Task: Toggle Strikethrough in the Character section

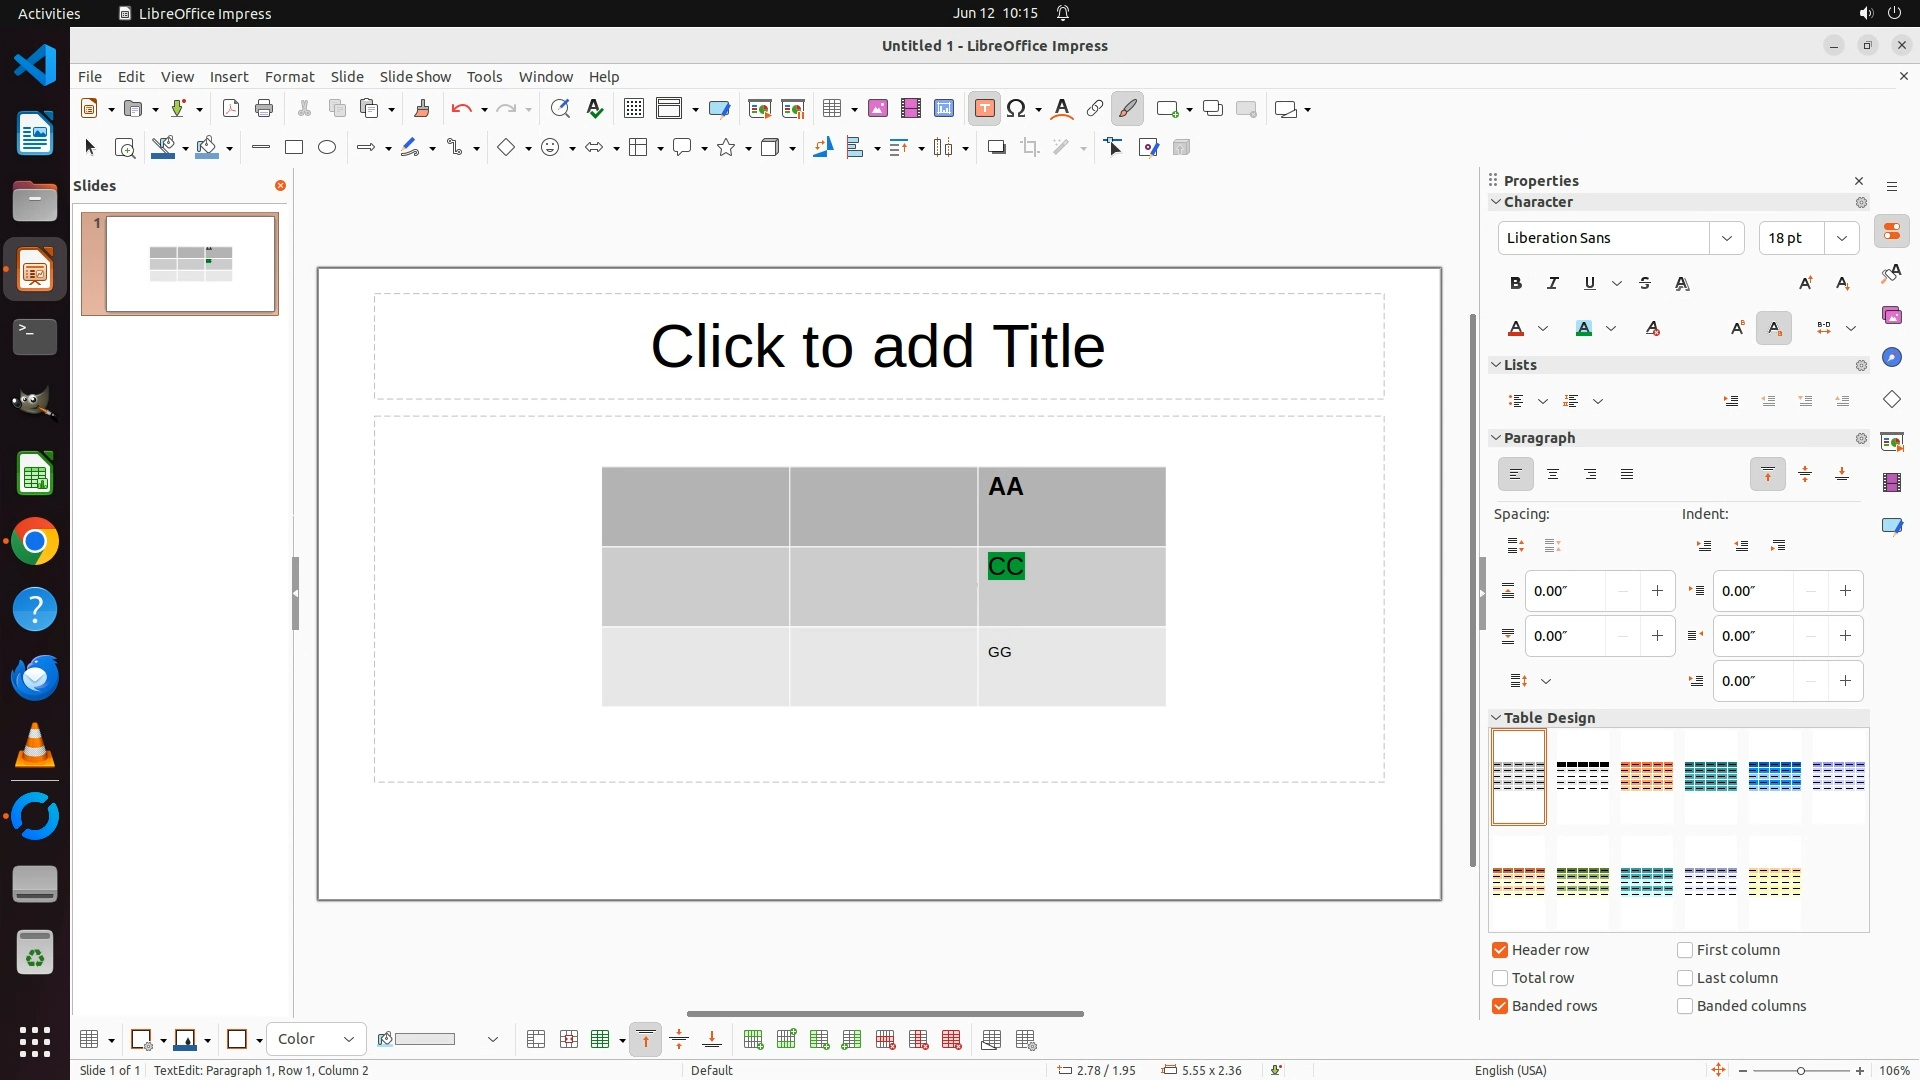Action: tap(1645, 284)
